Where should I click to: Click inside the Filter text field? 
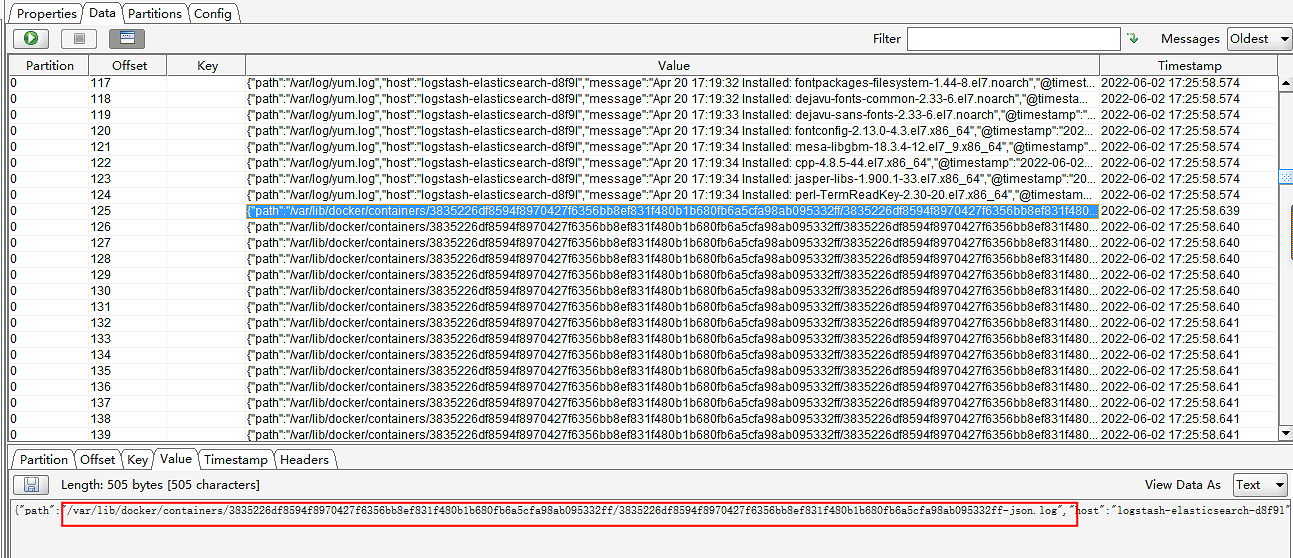point(1013,39)
